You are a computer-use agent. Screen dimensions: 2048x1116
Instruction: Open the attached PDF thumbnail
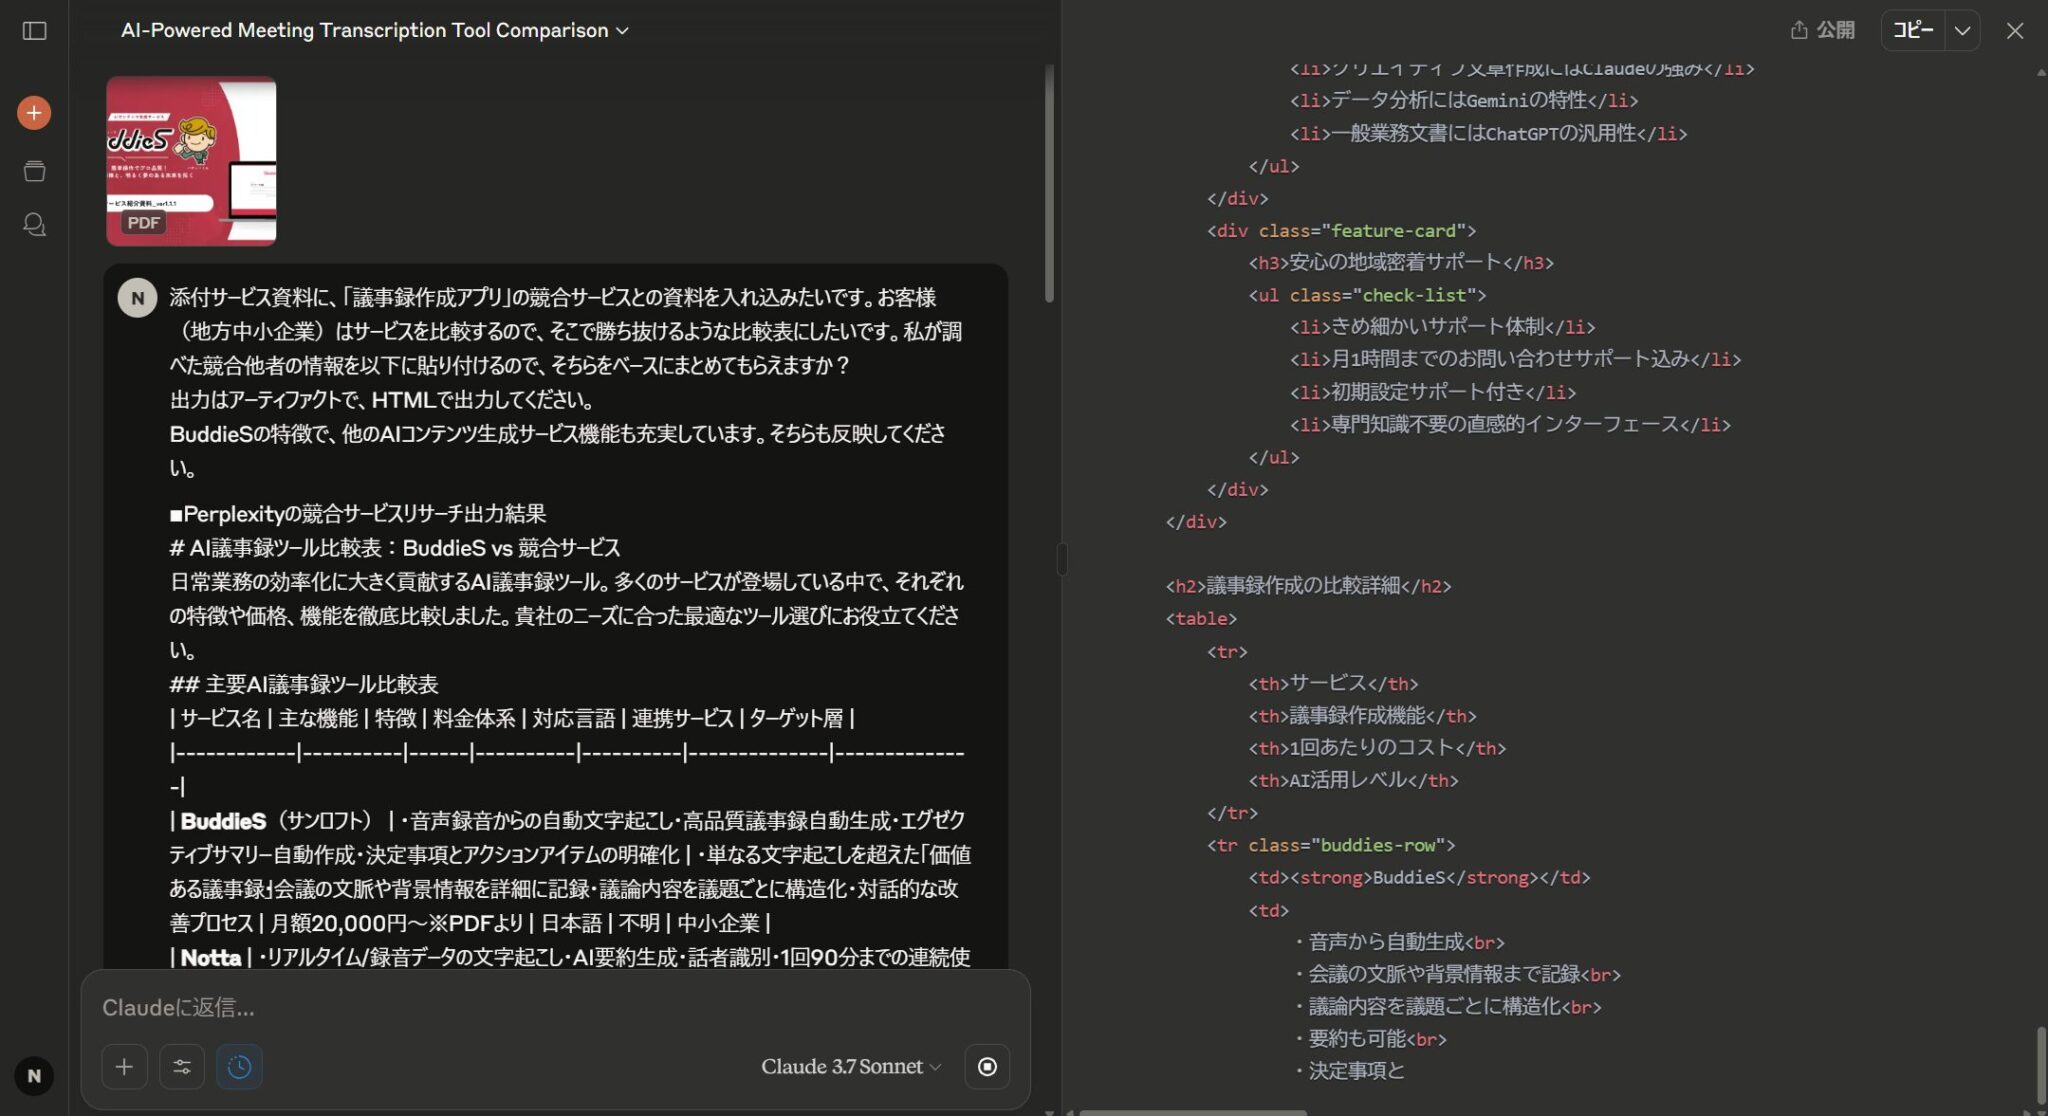pyautogui.click(x=191, y=161)
